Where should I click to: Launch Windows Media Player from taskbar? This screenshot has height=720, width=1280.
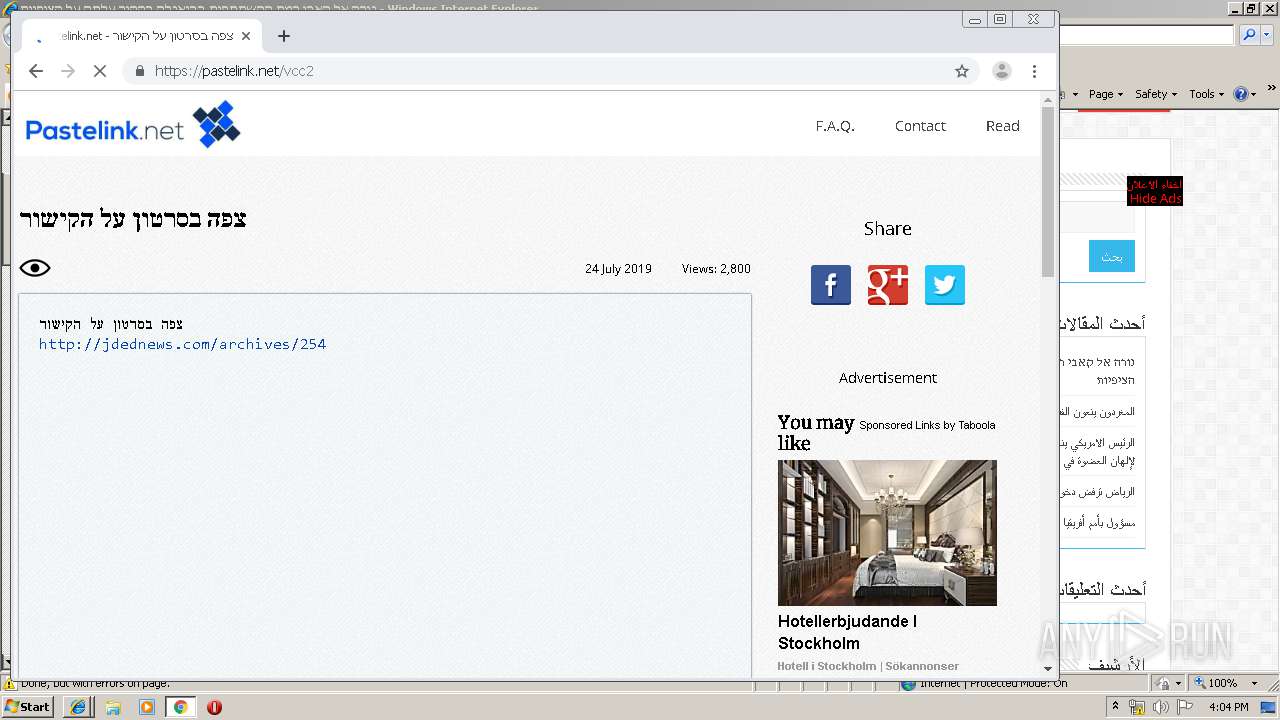point(147,707)
